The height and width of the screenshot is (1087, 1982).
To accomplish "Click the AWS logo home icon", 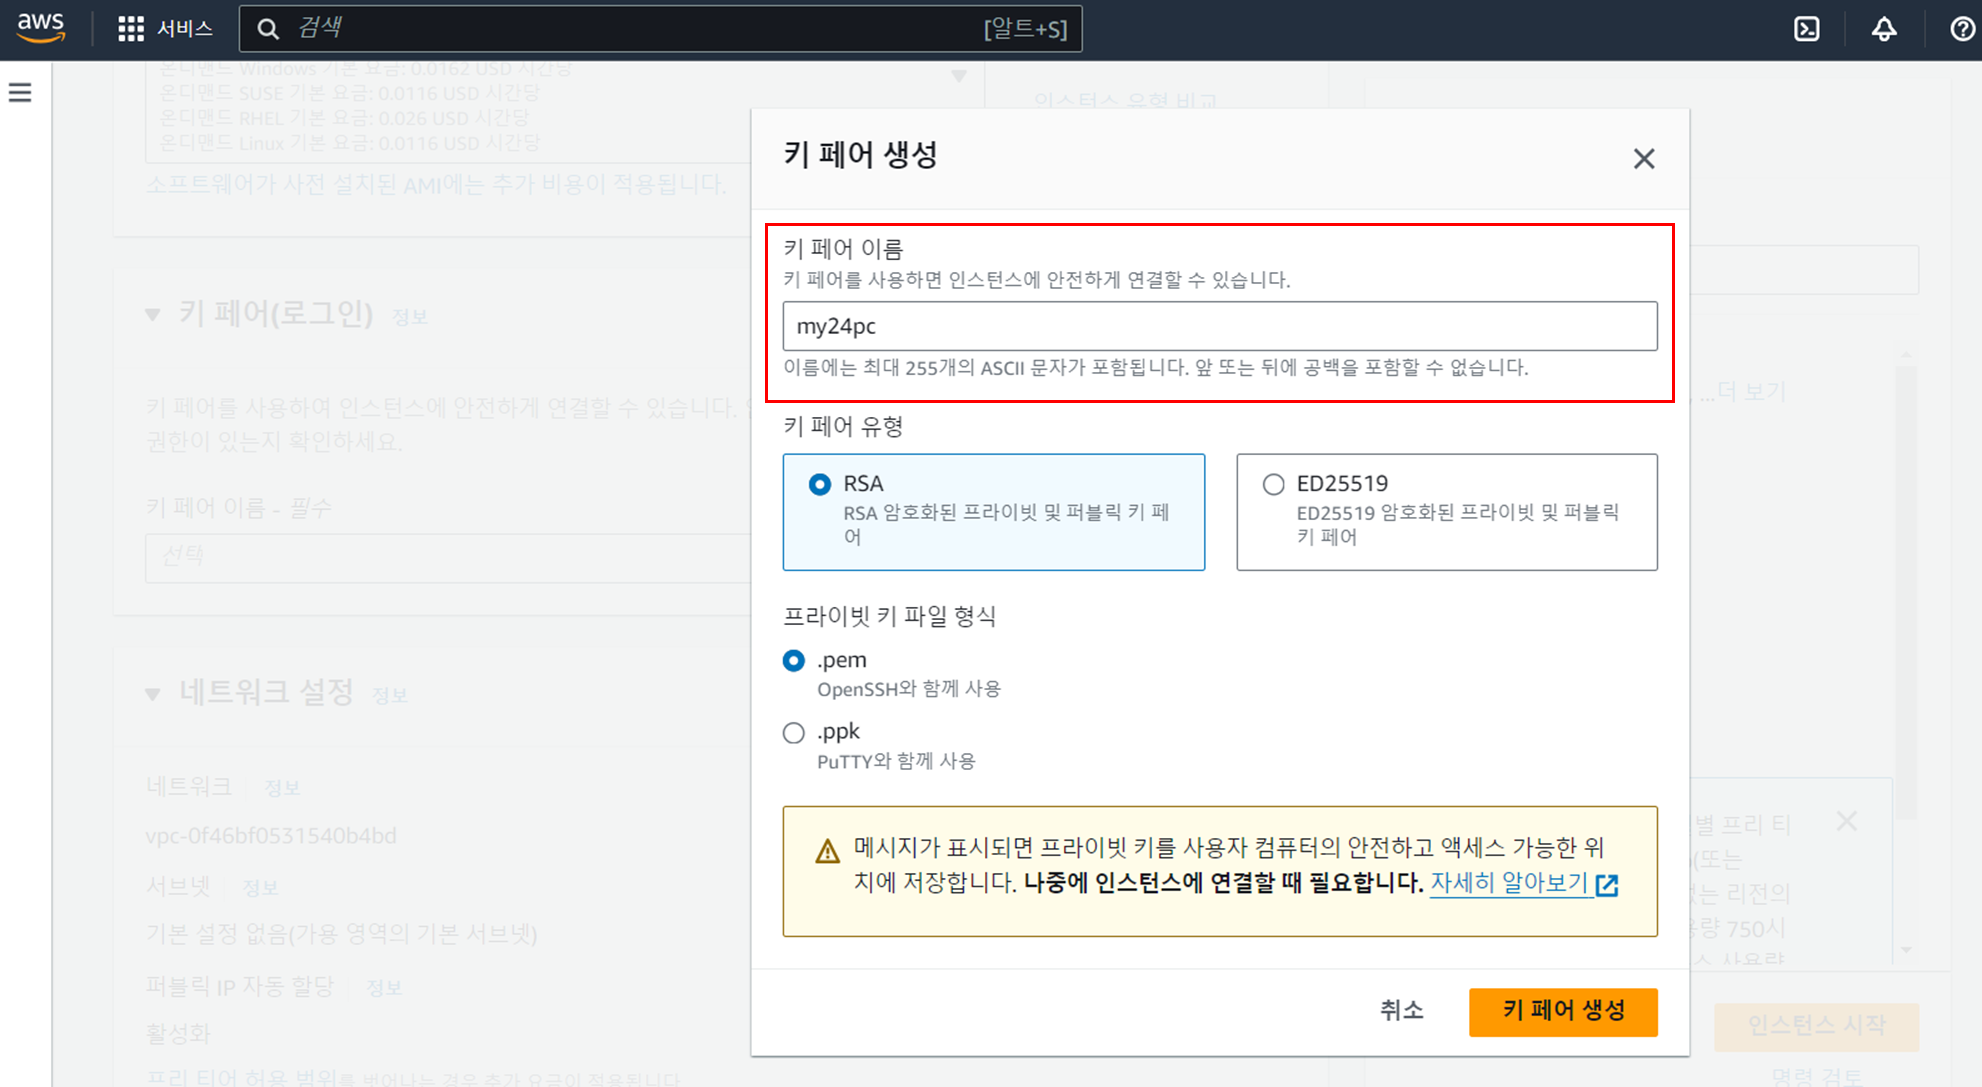I will 41,28.
